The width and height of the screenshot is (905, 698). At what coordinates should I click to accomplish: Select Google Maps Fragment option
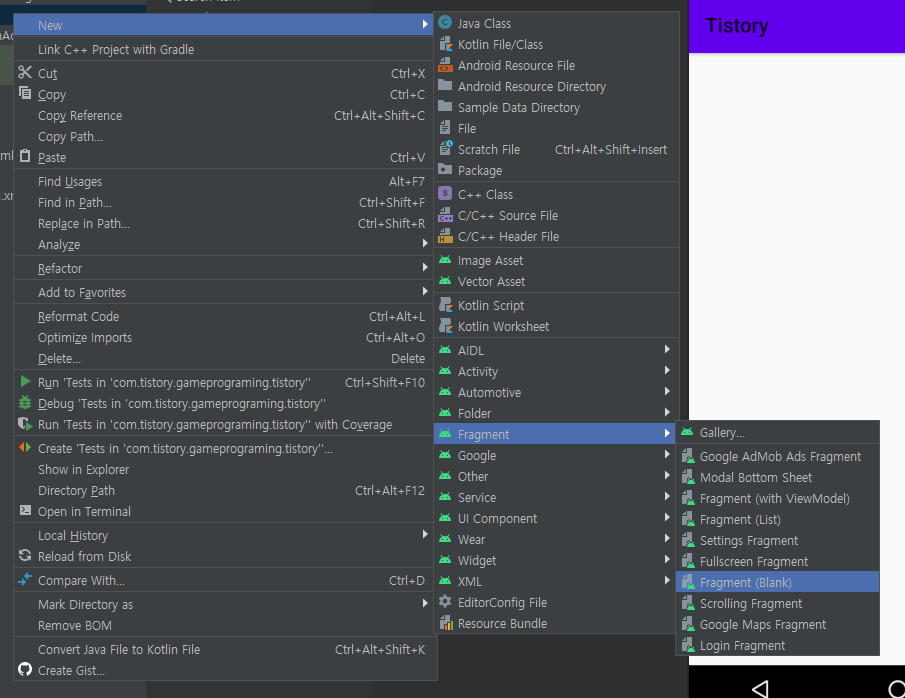(x=777, y=624)
